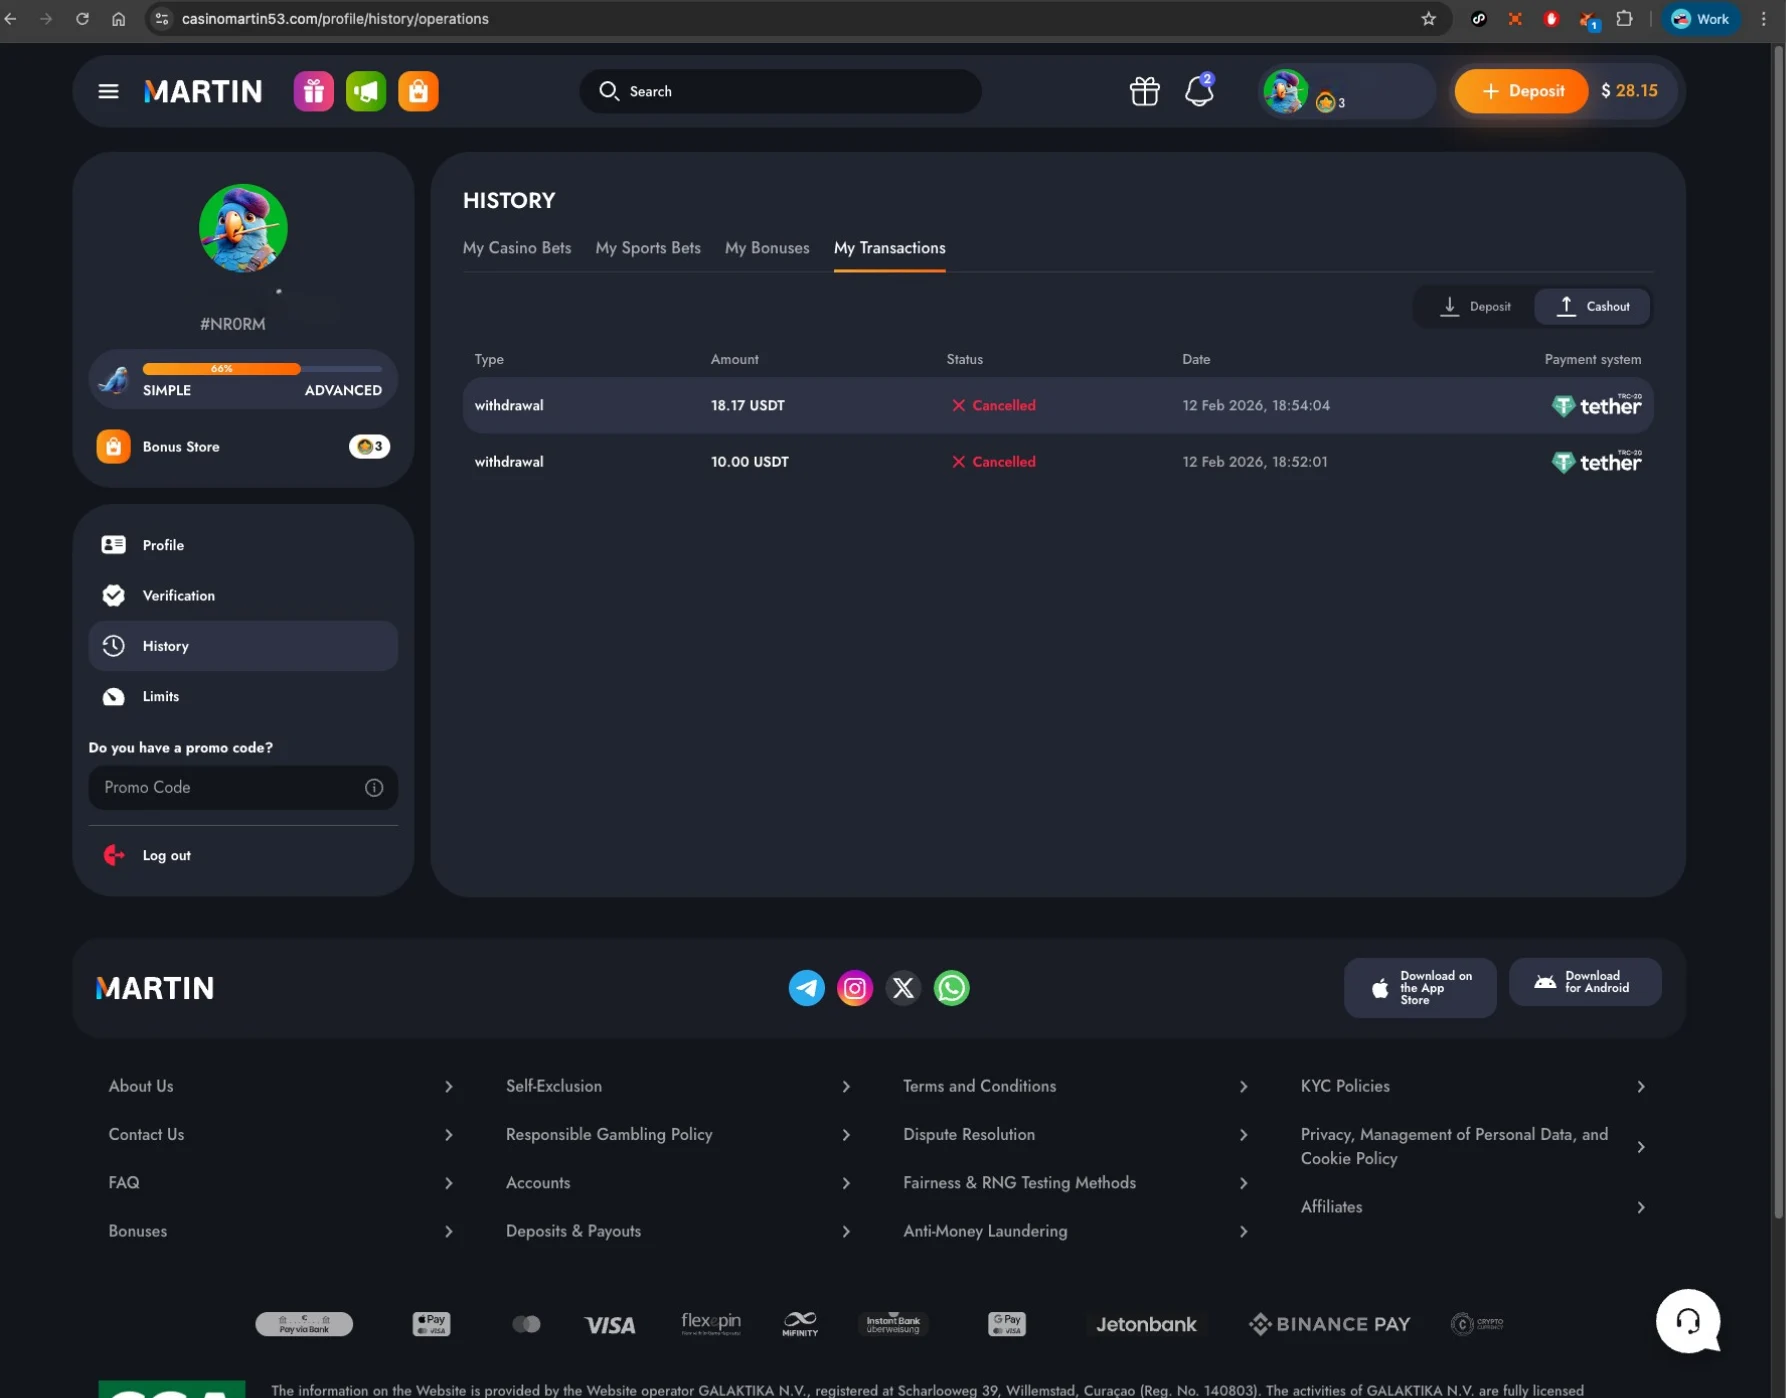Viewport: 1786px width, 1398px height.
Task: Open Deposits & Payouts link
Action: point(678,1232)
